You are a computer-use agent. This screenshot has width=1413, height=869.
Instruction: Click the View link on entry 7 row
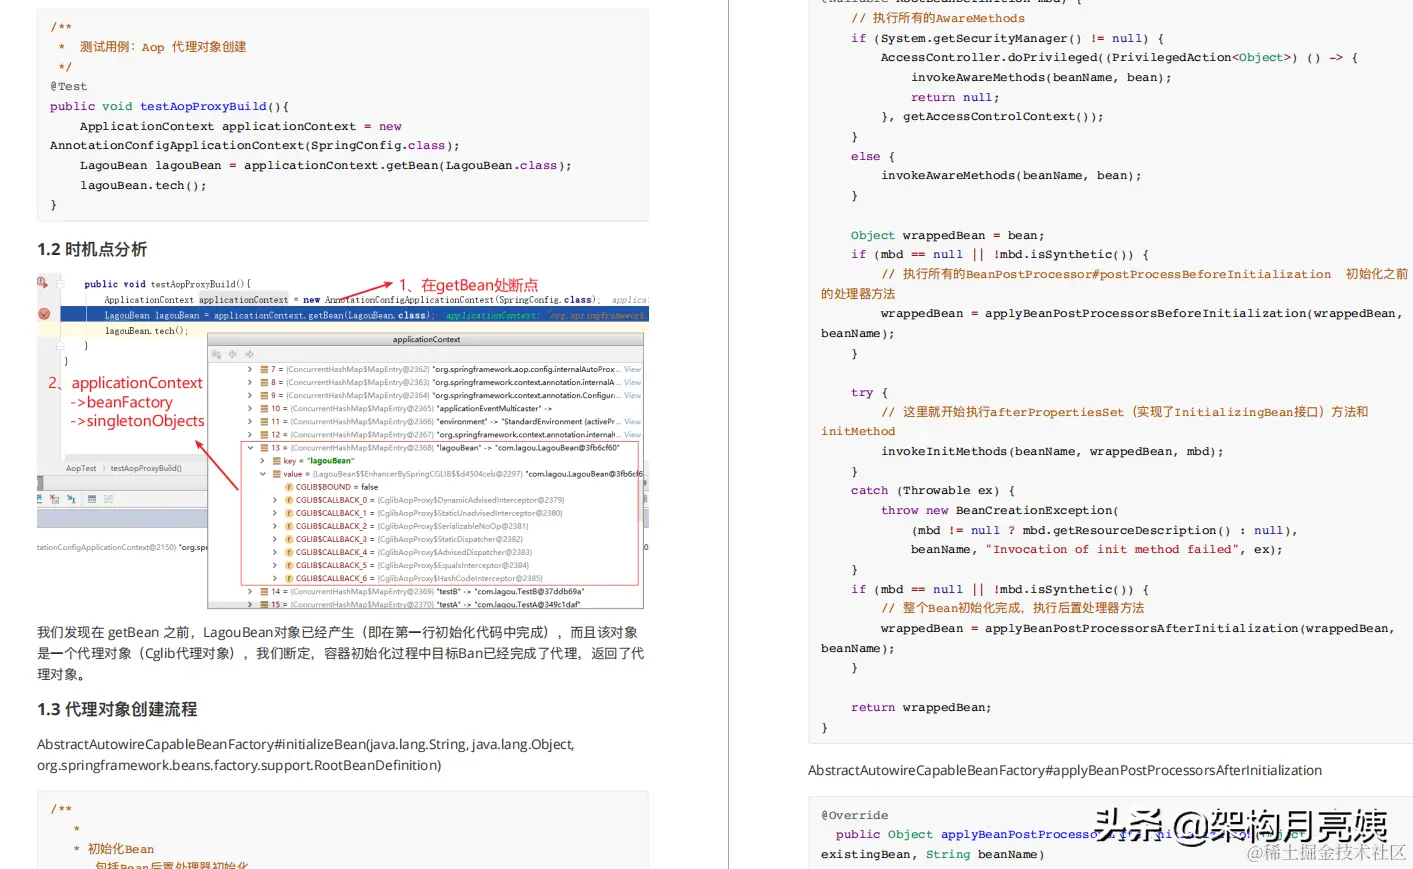(632, 369)
